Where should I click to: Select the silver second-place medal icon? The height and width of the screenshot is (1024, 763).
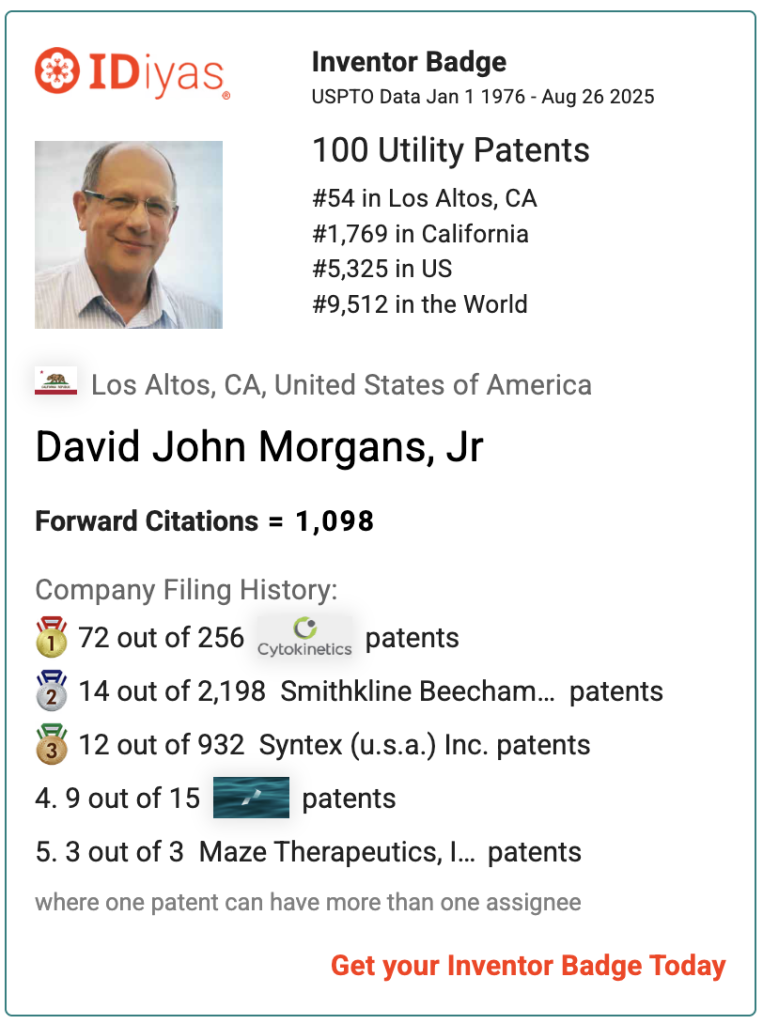[52, 690]
